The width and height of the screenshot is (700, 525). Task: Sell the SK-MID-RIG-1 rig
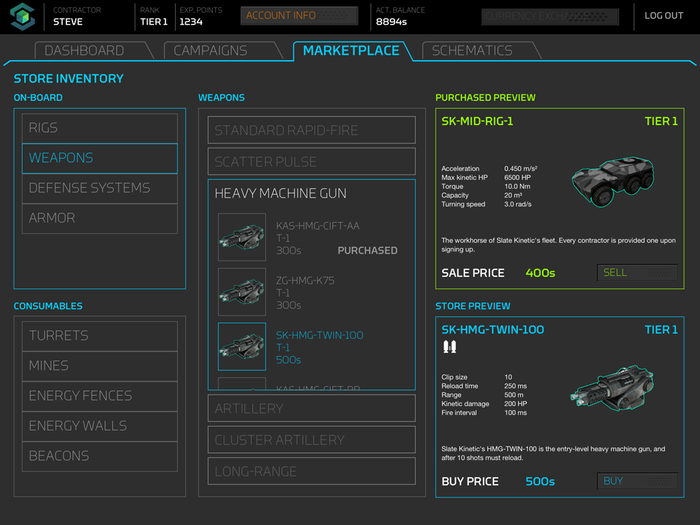click(x=637, y=272)
